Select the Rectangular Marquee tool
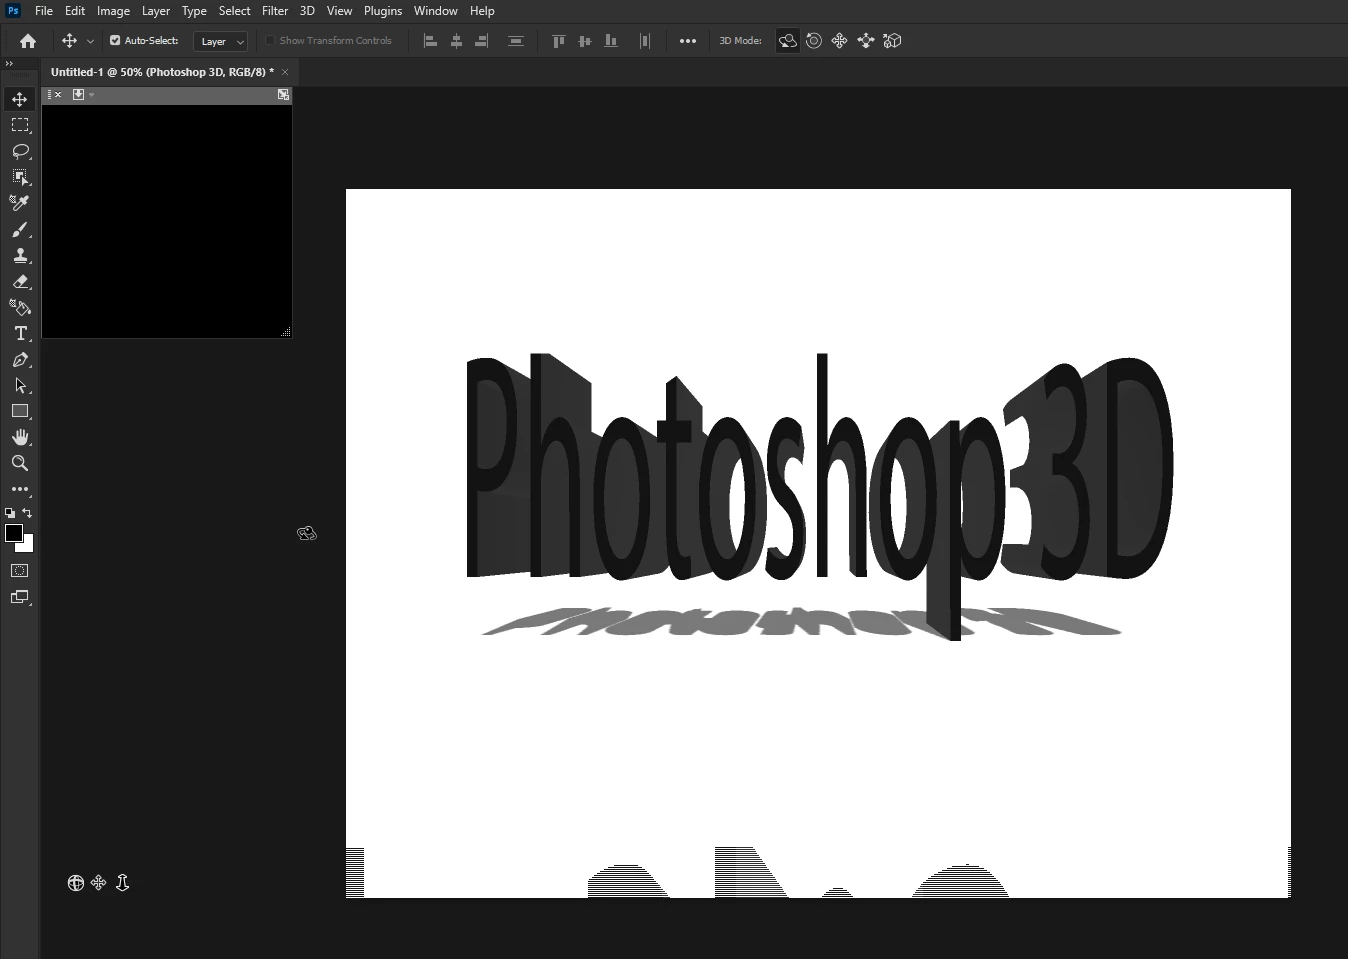 tap(20, 125)
